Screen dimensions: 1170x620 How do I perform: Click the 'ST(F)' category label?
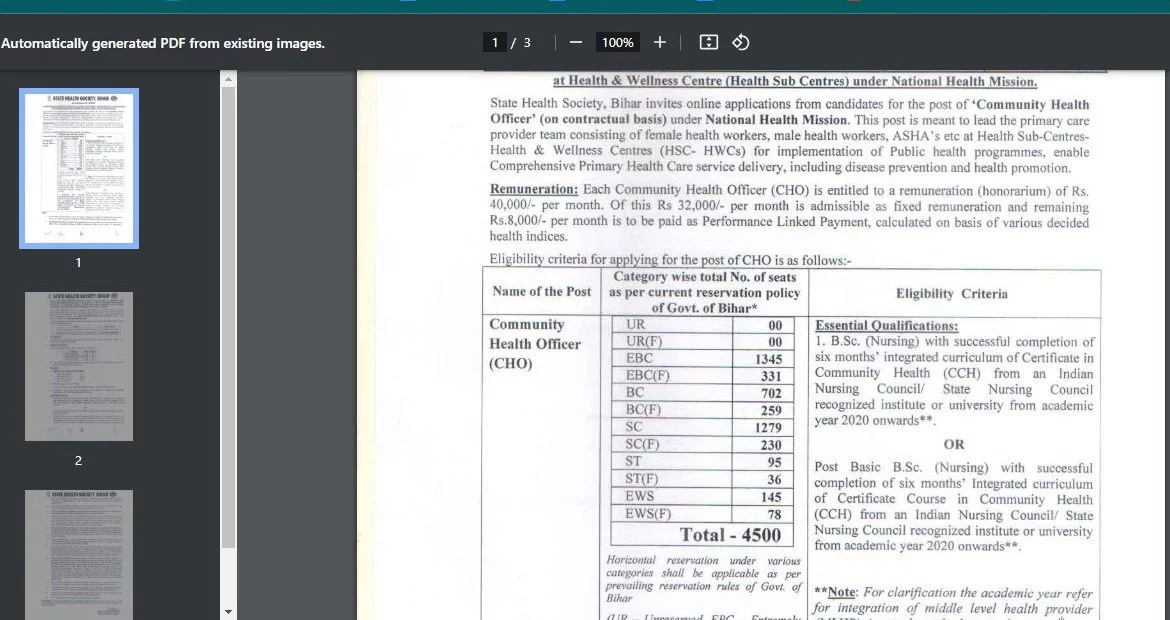point(642,479)
